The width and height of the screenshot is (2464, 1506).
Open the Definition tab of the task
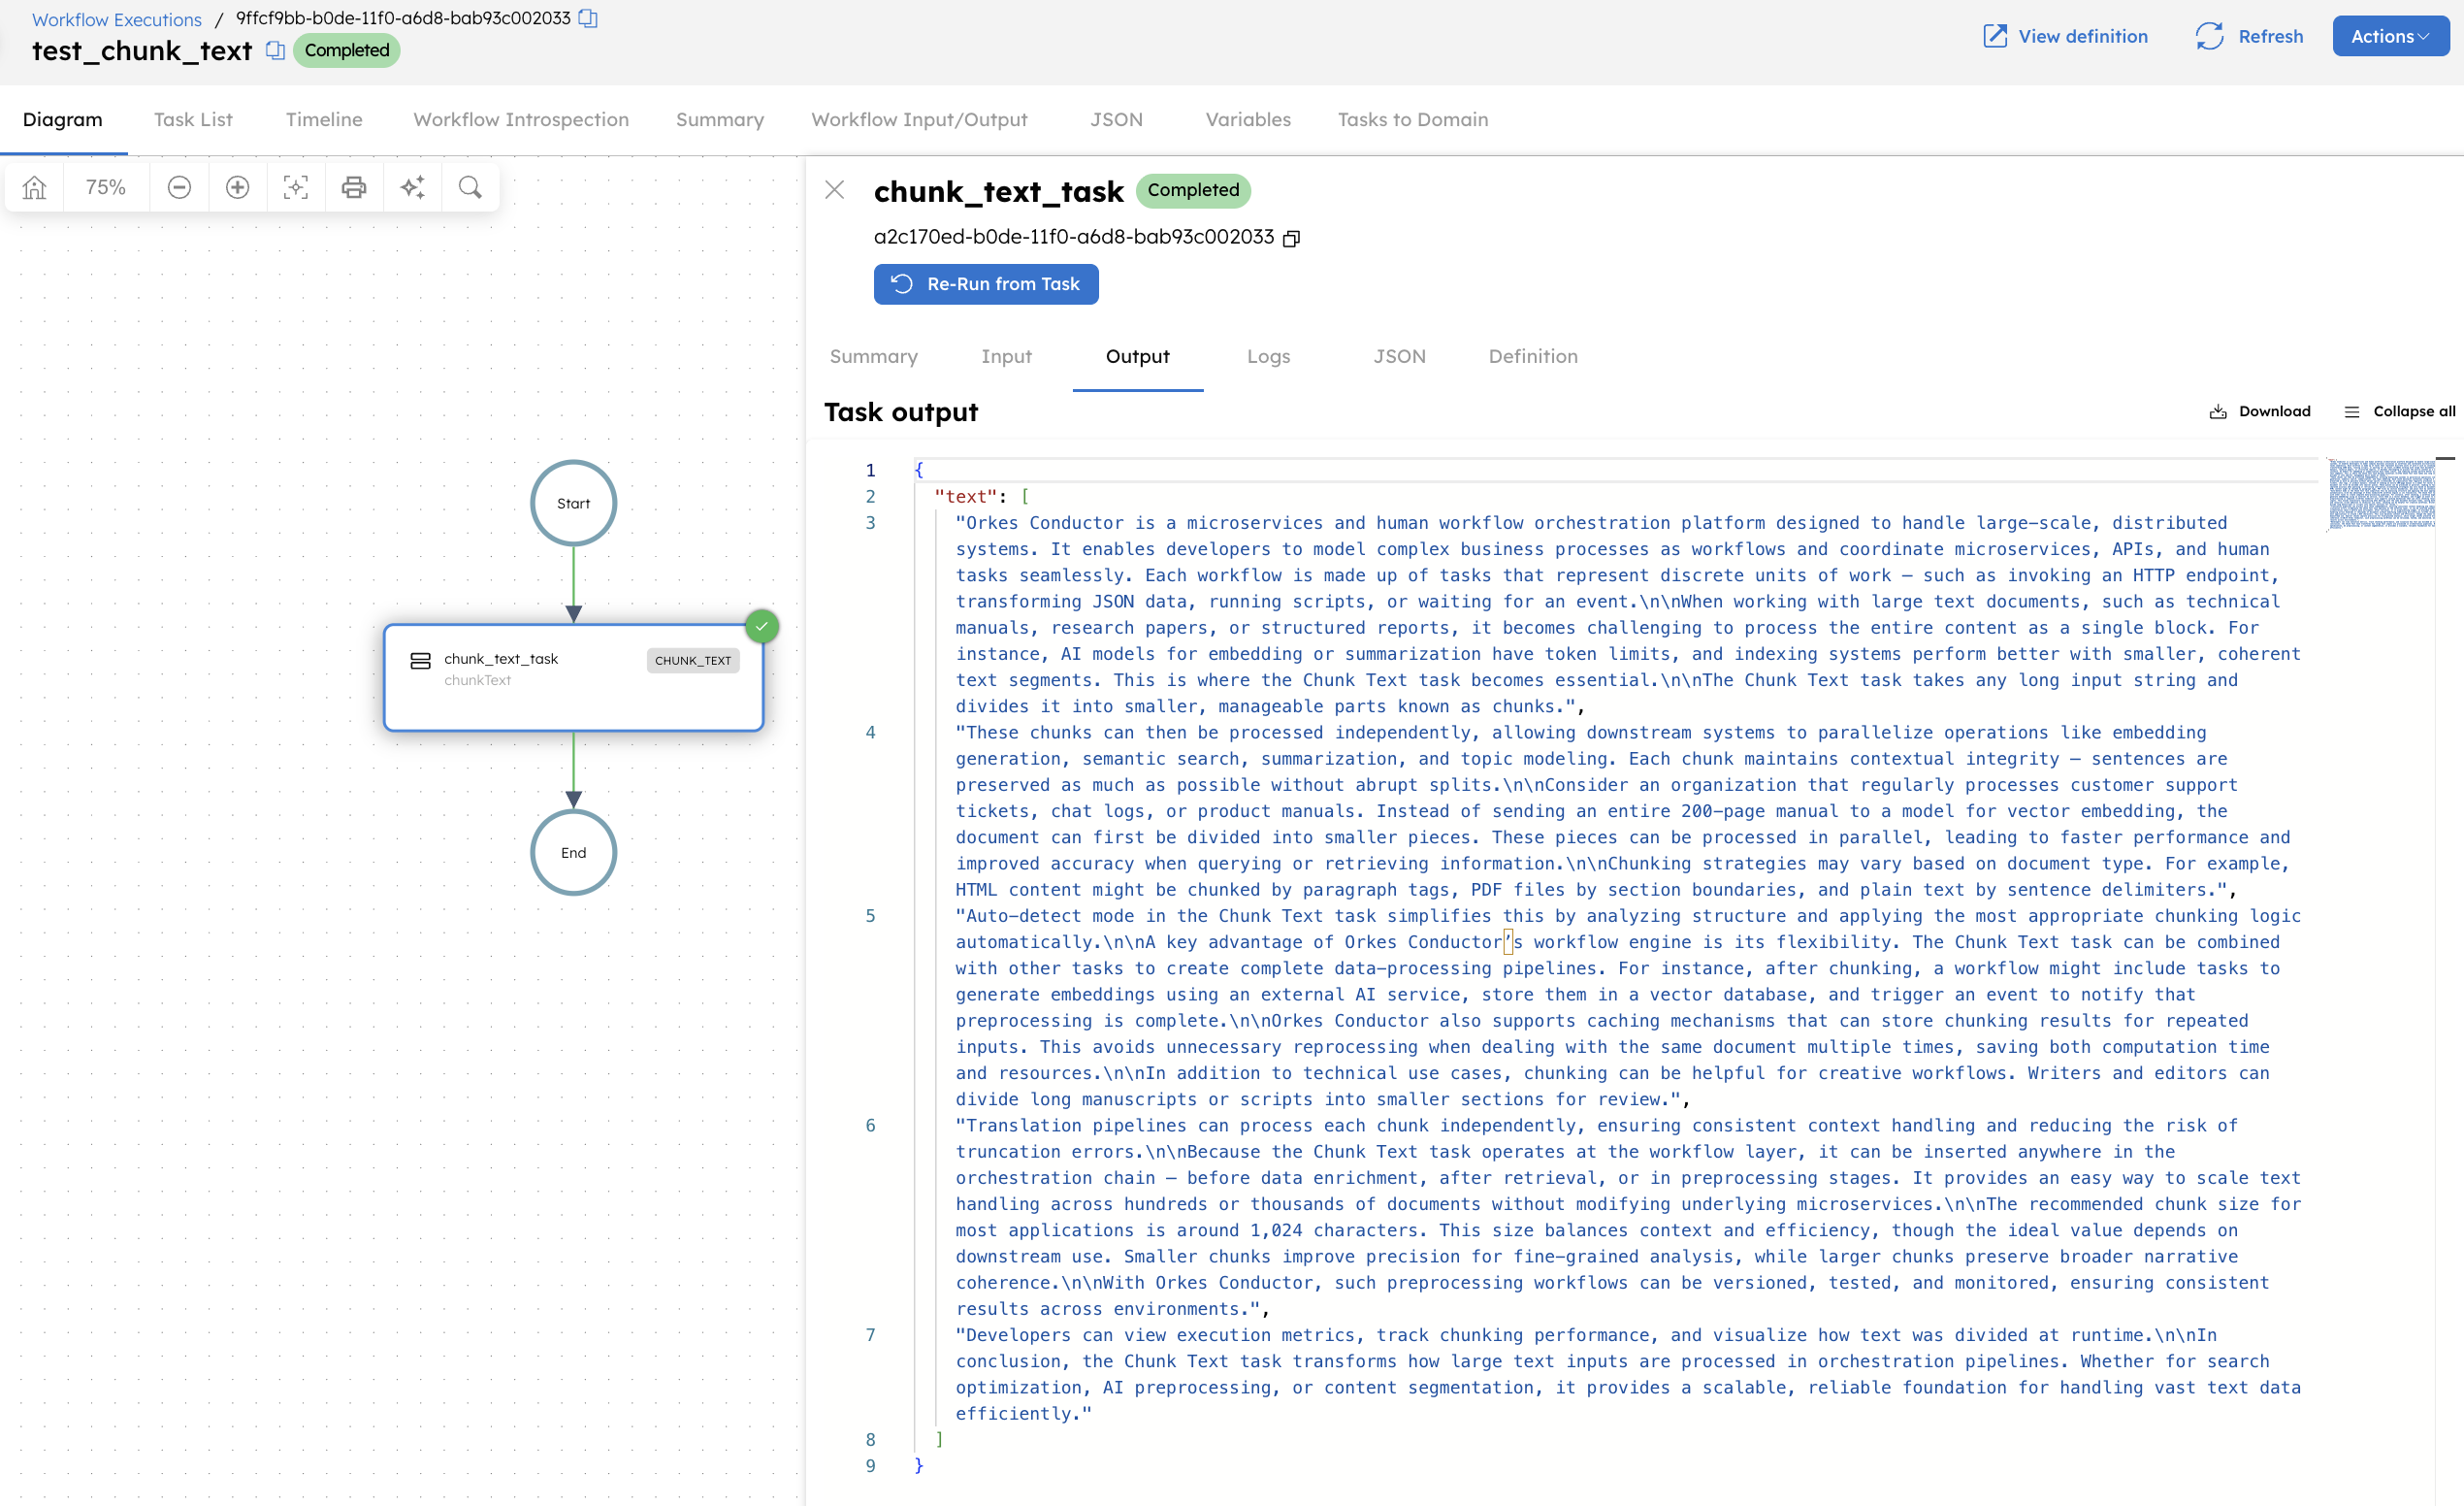1533,356
